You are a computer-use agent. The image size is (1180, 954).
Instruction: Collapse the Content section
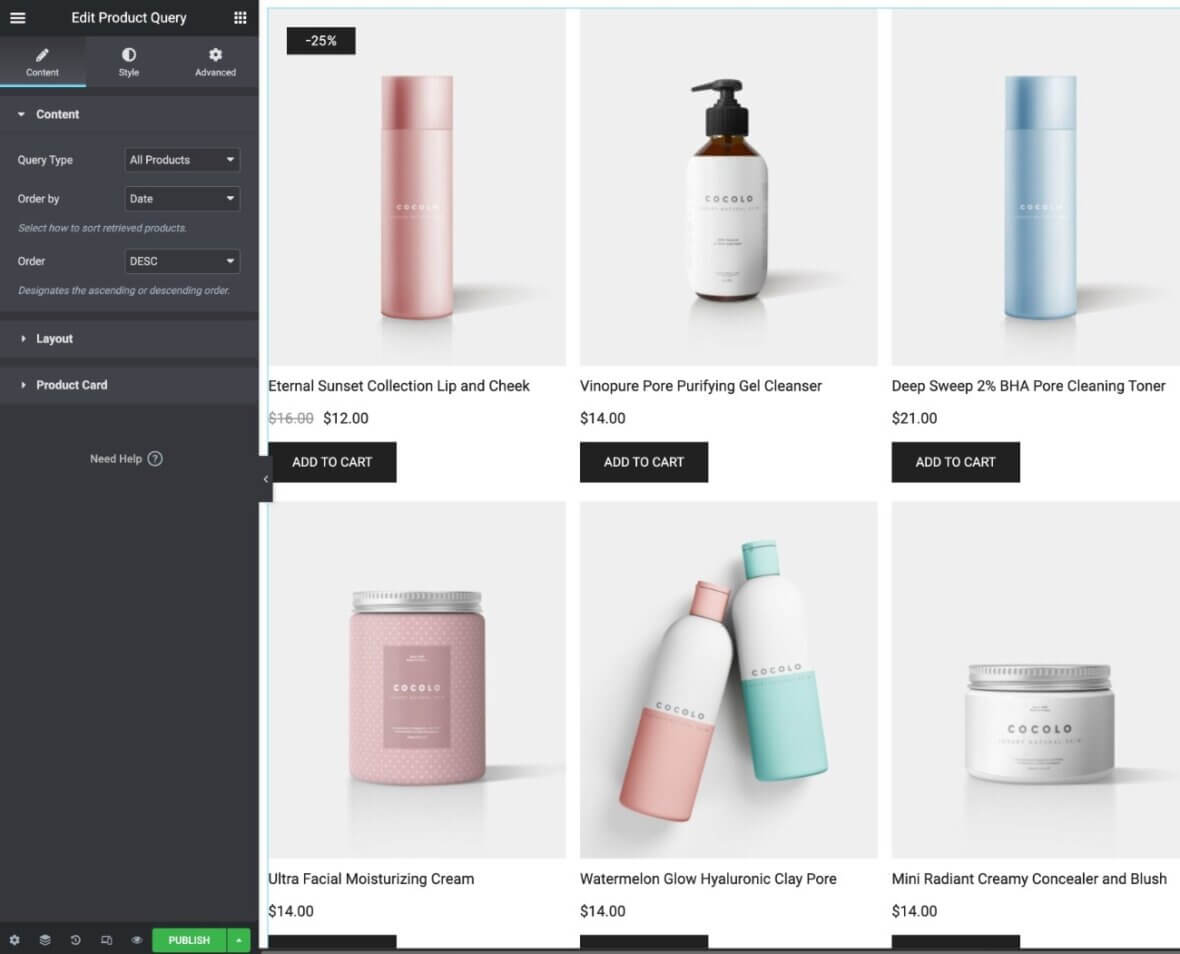57,115
